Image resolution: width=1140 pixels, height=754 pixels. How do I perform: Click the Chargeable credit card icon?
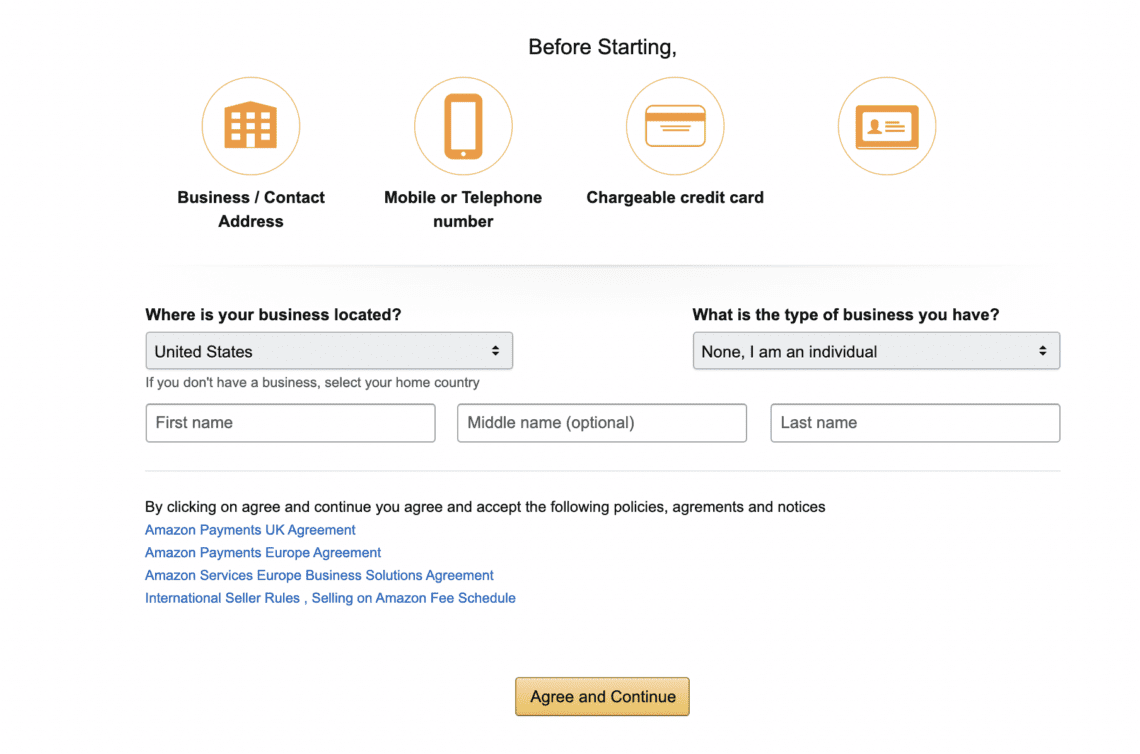pyautogui.click(x=675, y=126)
